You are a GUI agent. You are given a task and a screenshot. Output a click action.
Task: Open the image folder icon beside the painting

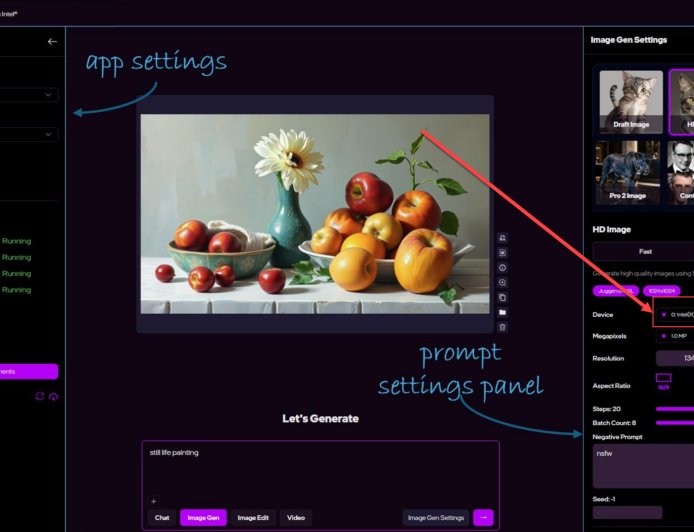[x=502, y=312]
